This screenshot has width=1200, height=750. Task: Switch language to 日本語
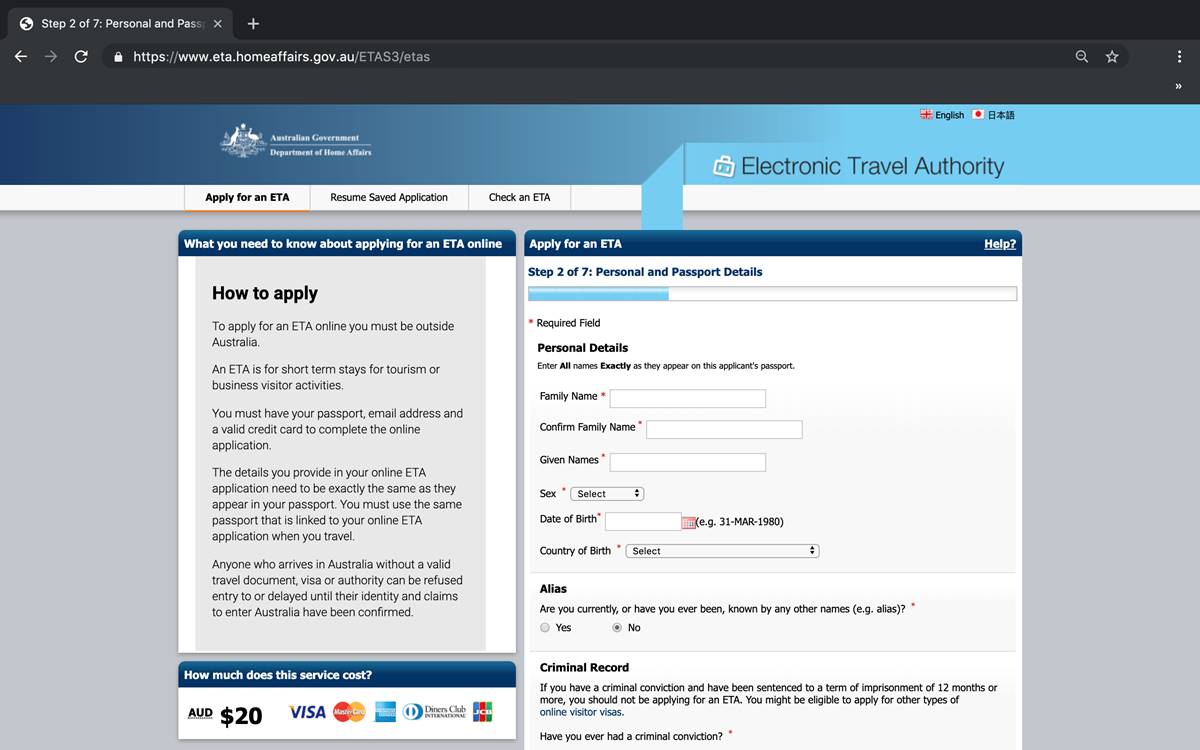1001,115
